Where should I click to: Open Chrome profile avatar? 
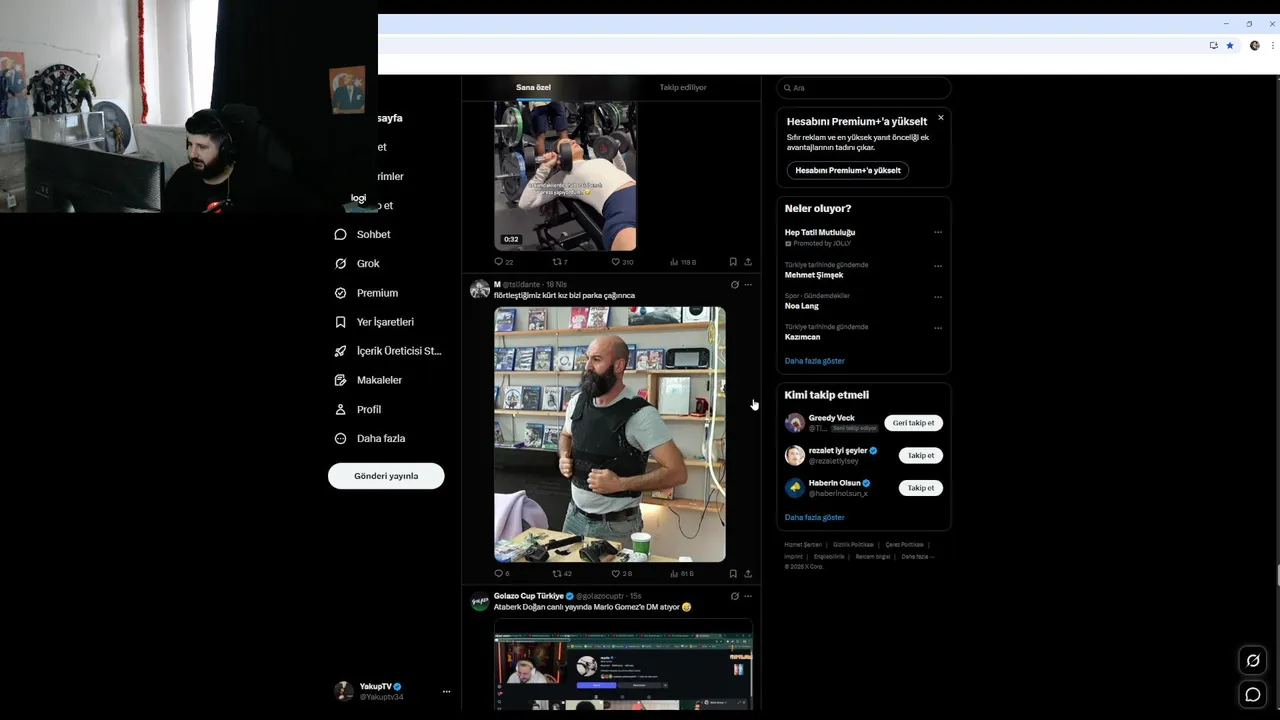coord(1255,45)
